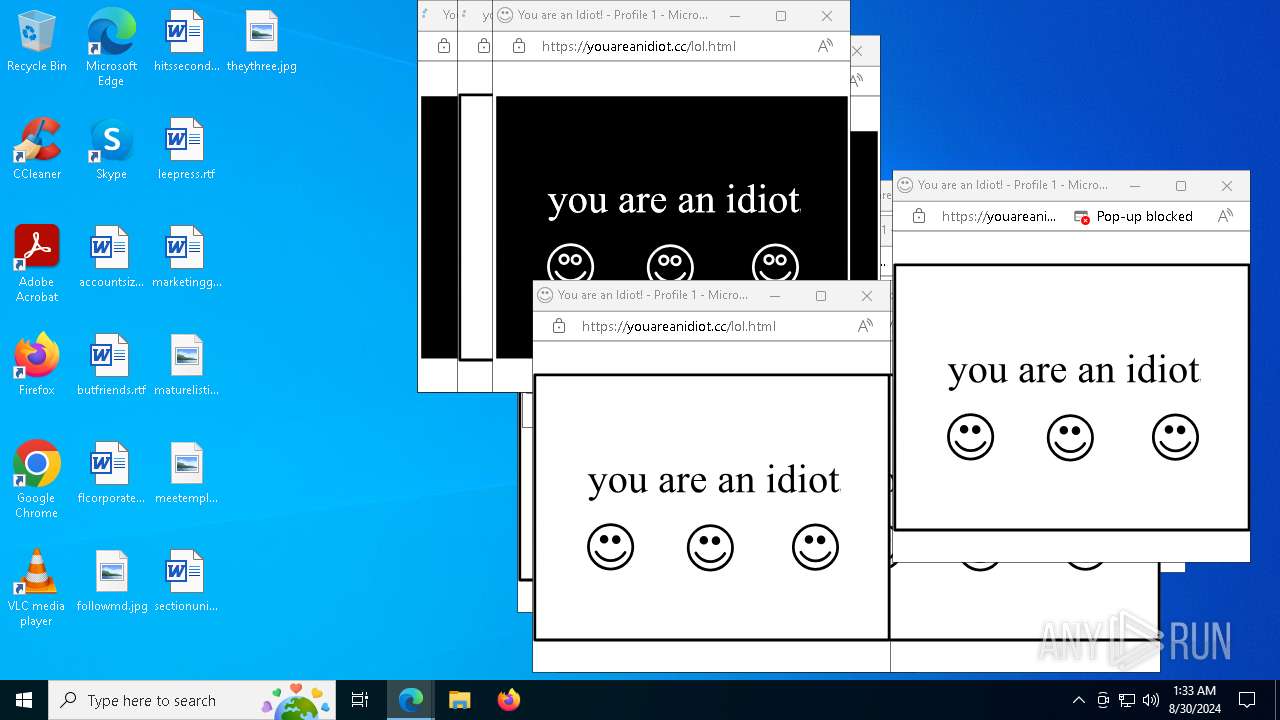
Task: Switch to Edge from the taskbar
Action: point(411,700)
